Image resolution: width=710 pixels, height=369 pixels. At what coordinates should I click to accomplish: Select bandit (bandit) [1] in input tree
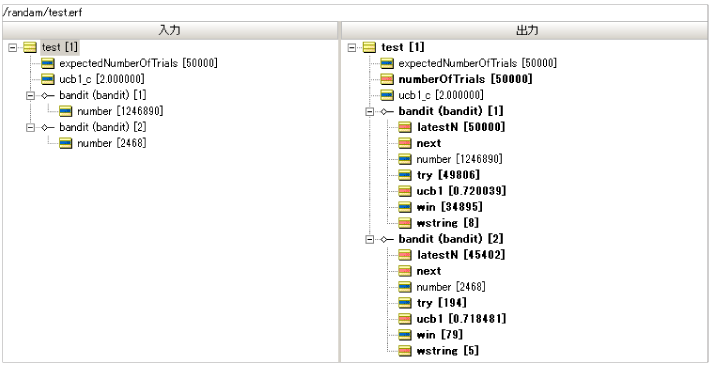103,95
